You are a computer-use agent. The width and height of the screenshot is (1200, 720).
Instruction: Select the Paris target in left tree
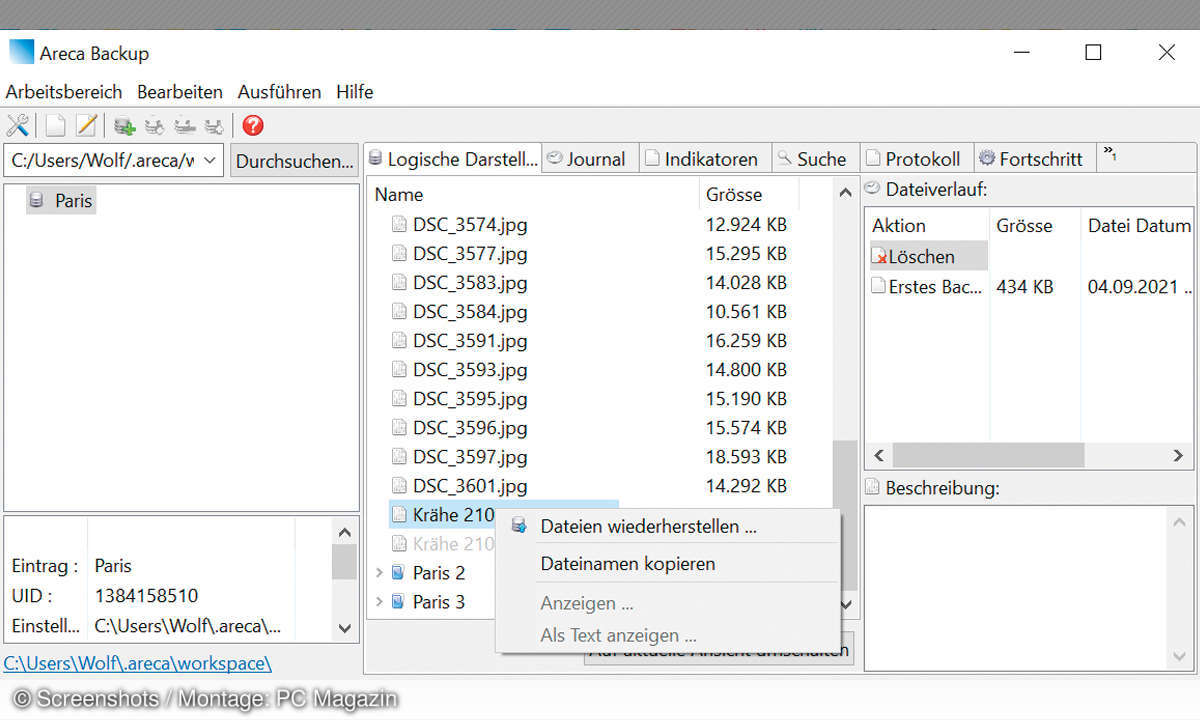pyautogui.click(x=73, y=200)
